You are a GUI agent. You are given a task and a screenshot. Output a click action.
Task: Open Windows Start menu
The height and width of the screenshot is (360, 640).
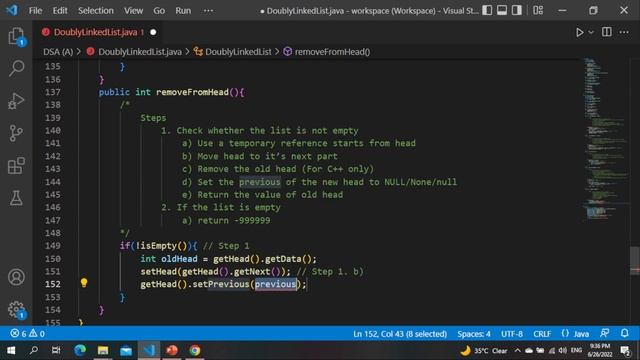coord(11,350)
